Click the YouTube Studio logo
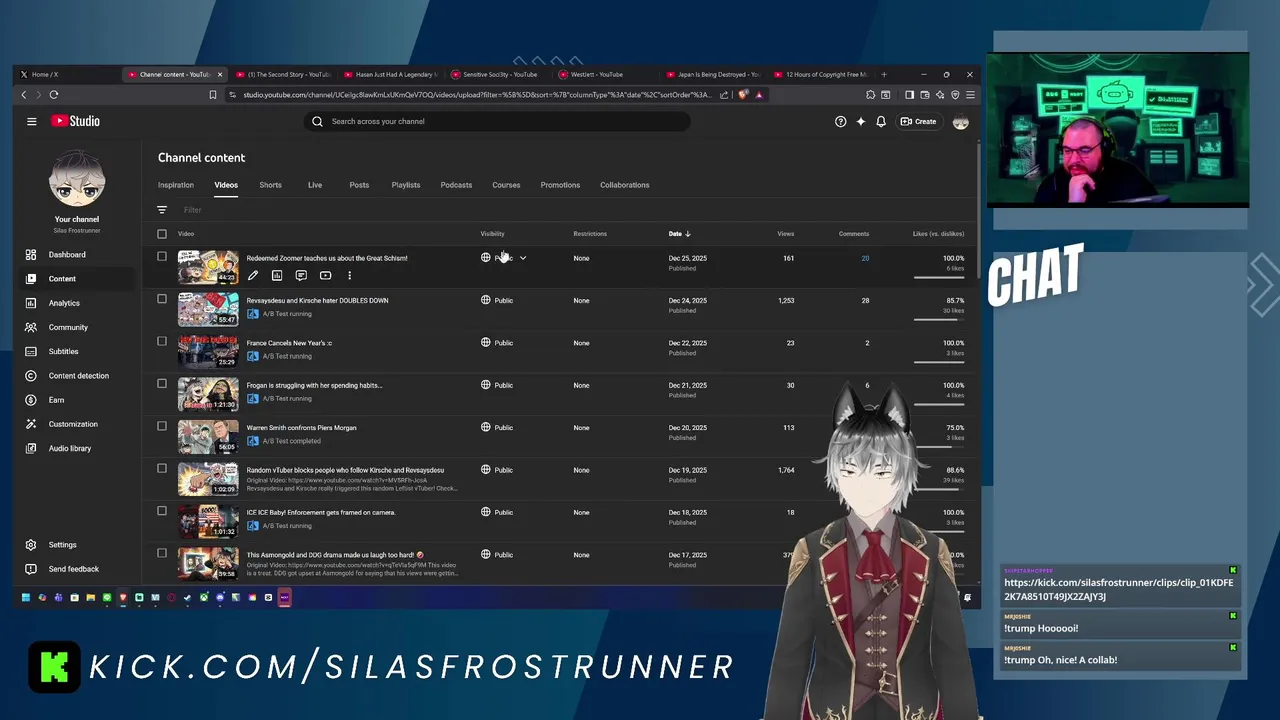 click(76, 121)
